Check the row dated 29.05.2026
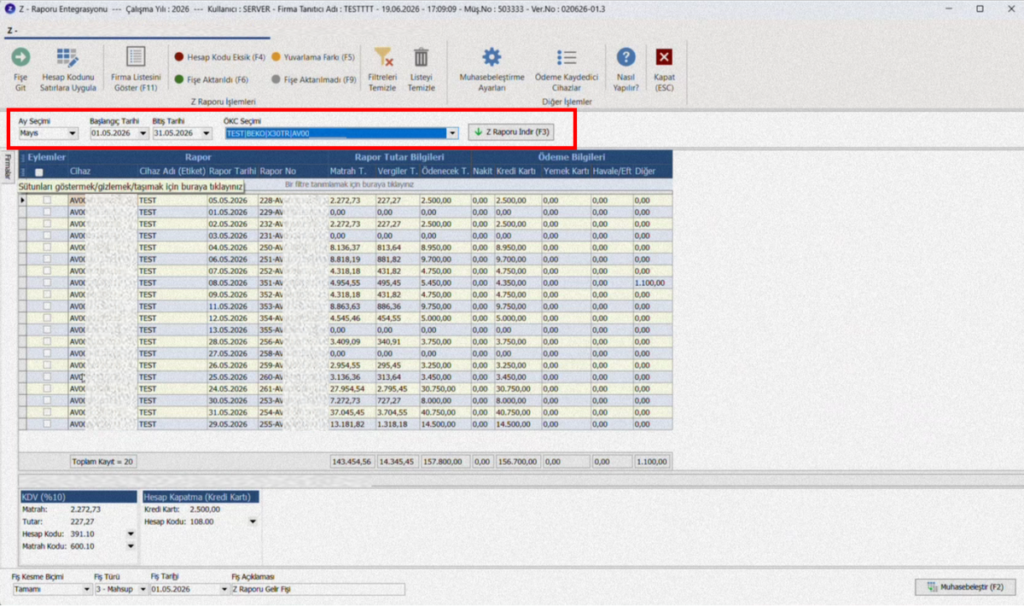 tap(47, 424)
